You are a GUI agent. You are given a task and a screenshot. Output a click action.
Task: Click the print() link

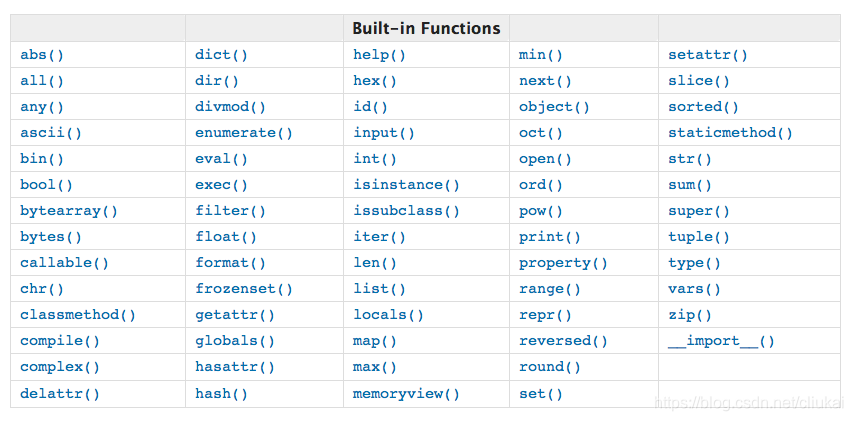click(550, 237)
